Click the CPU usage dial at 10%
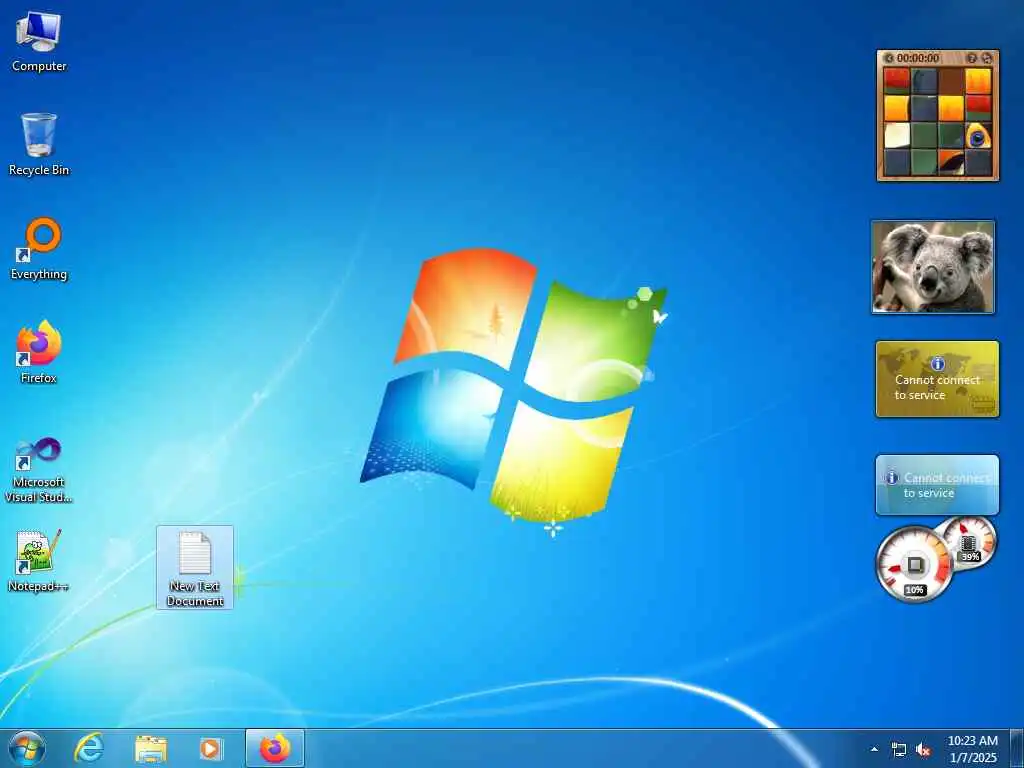Screen dimensions: 1024x768 (x=914, y=565)
